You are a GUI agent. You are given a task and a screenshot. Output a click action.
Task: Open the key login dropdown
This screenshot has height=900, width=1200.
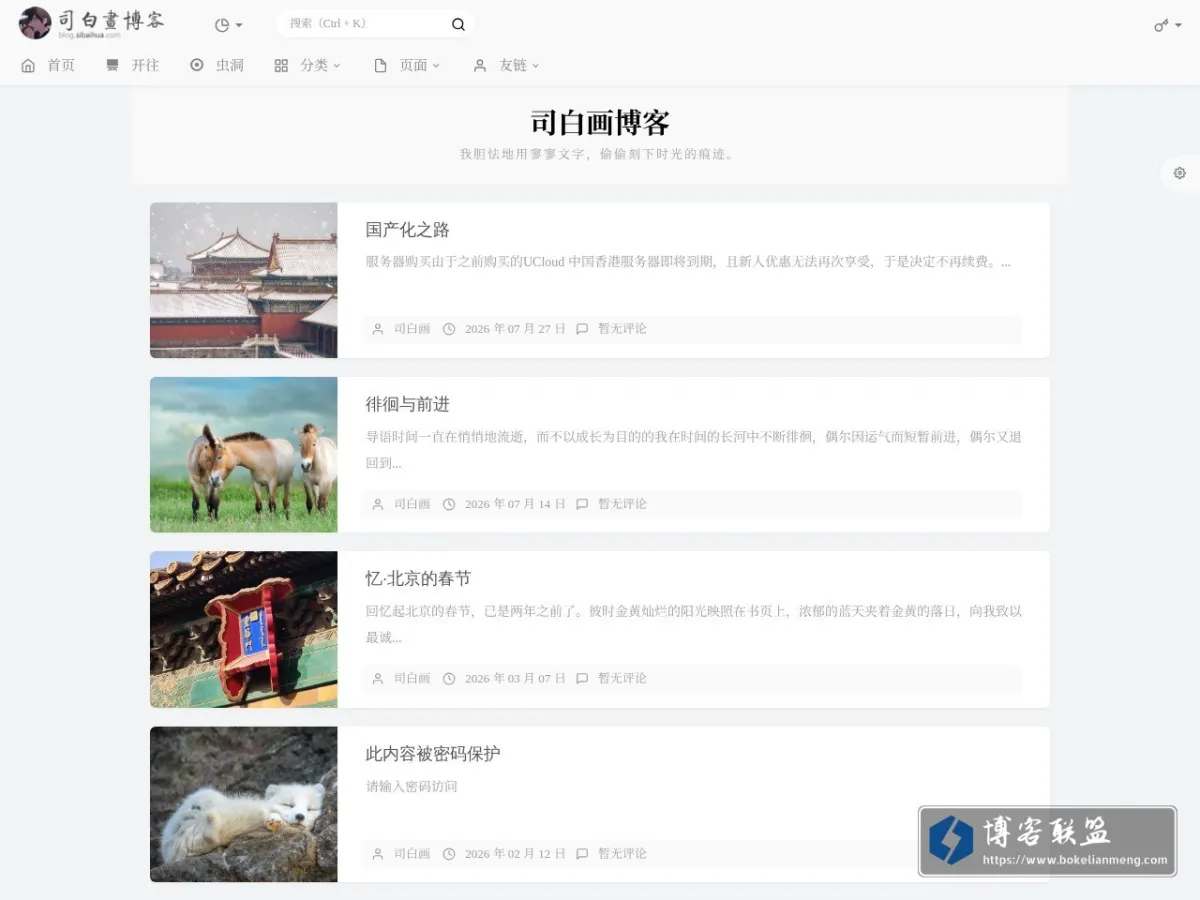pyautogui.click(x=1168, y=25)
